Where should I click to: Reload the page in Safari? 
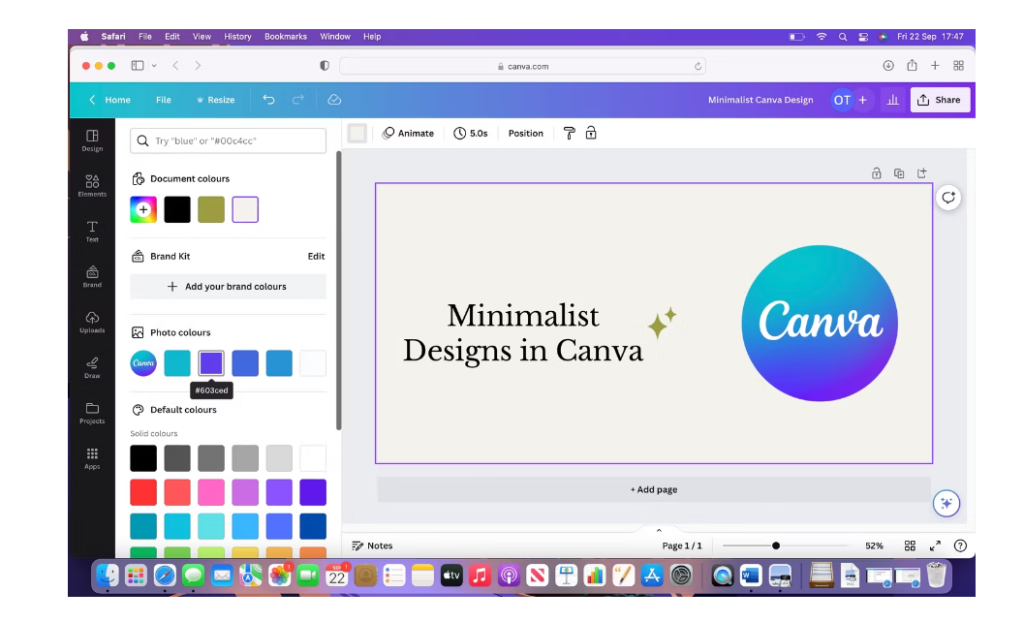[x=697, y=66]
